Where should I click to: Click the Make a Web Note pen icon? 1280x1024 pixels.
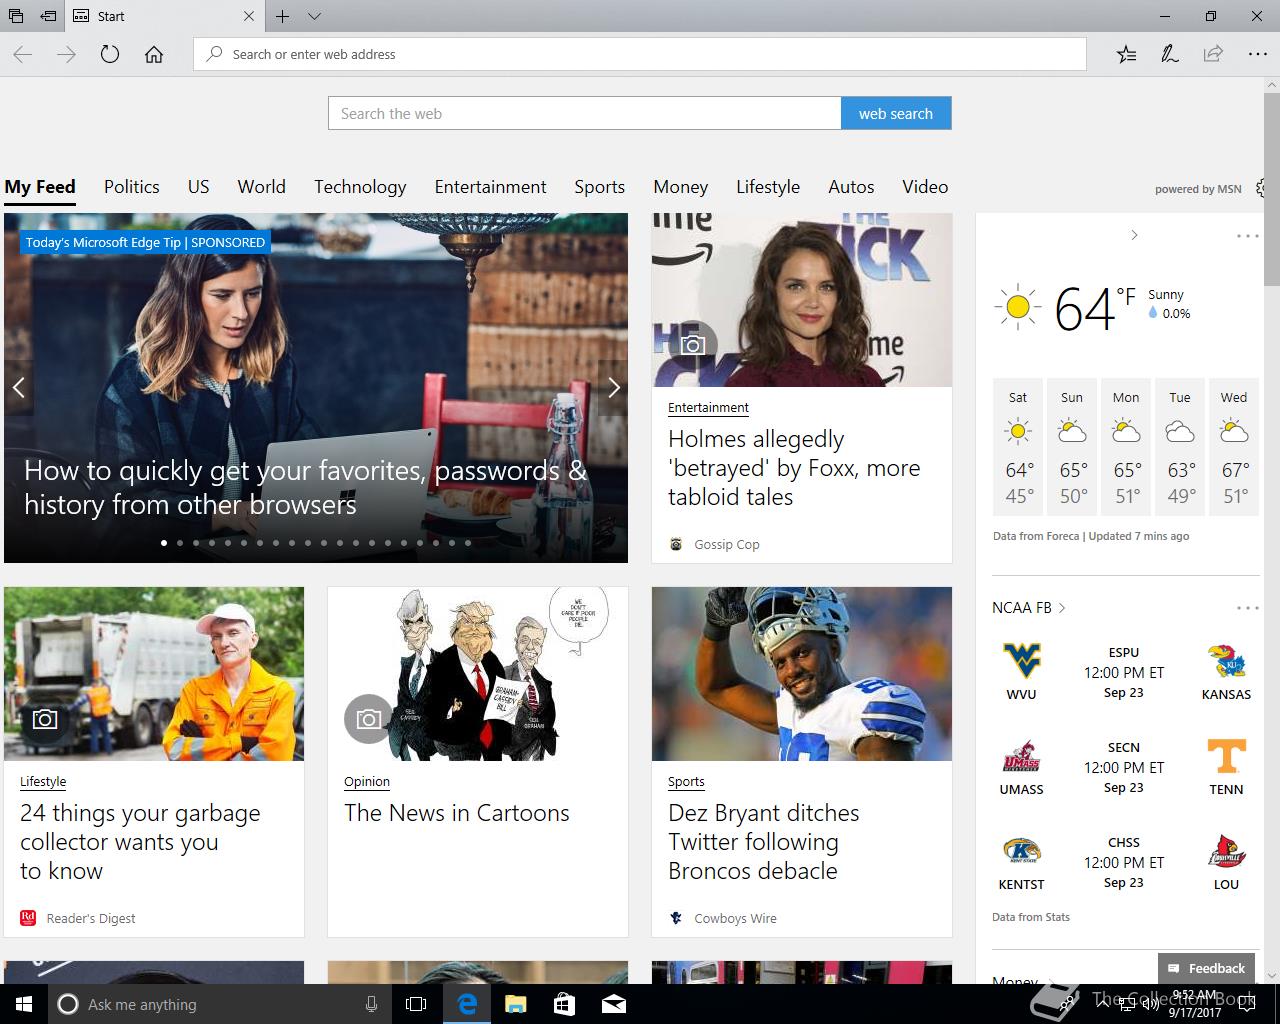(1170, 55)
